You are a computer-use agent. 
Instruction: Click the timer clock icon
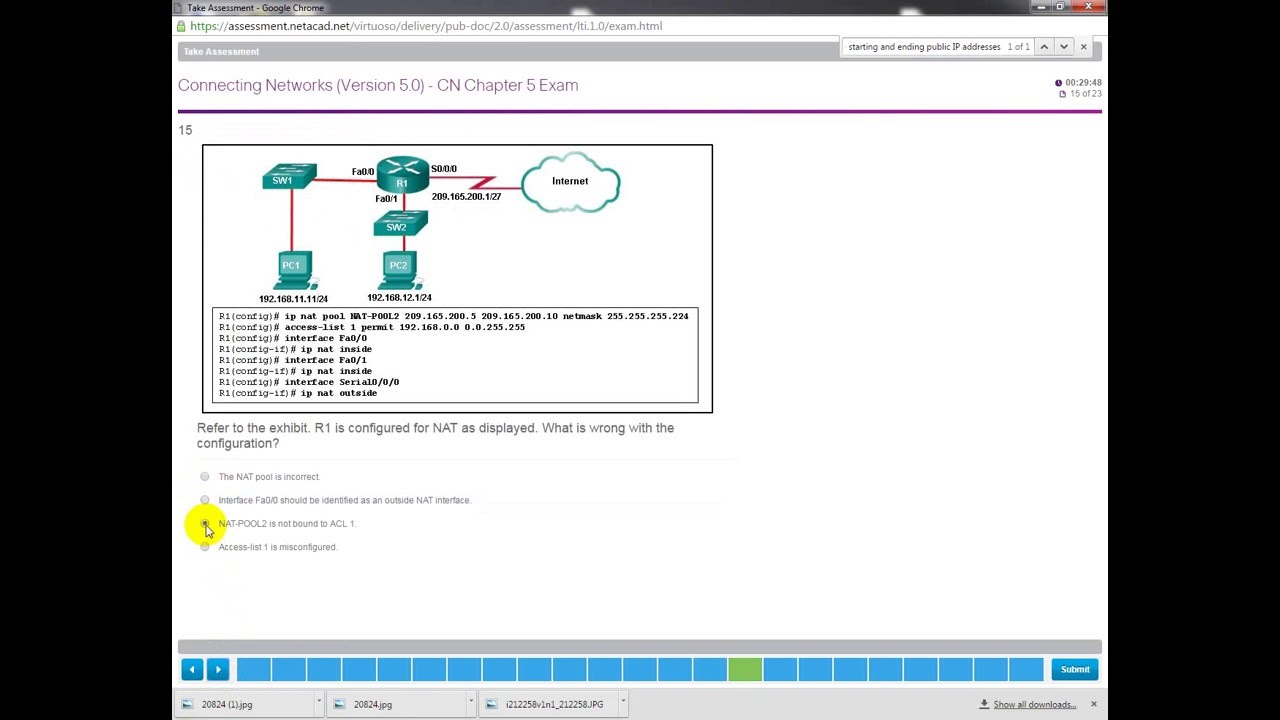(x=1058, y=83)
